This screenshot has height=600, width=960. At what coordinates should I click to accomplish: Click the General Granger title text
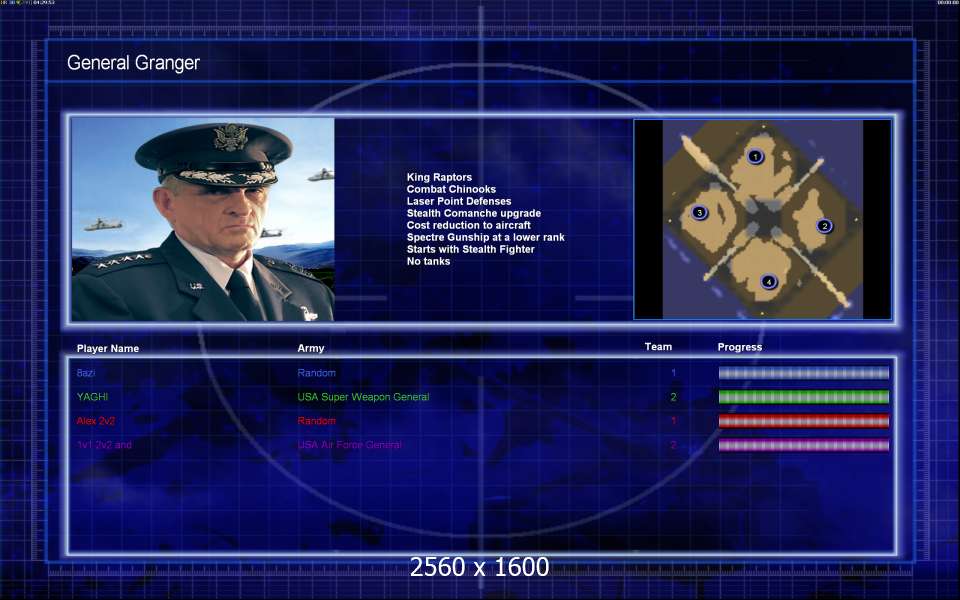[x=133, y=62]
